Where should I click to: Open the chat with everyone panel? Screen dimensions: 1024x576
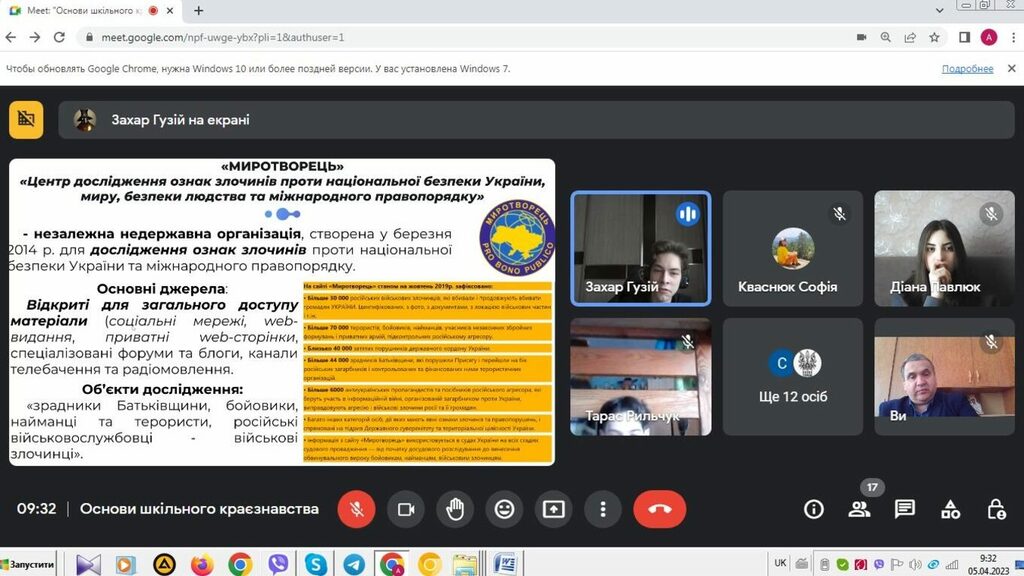905,509
